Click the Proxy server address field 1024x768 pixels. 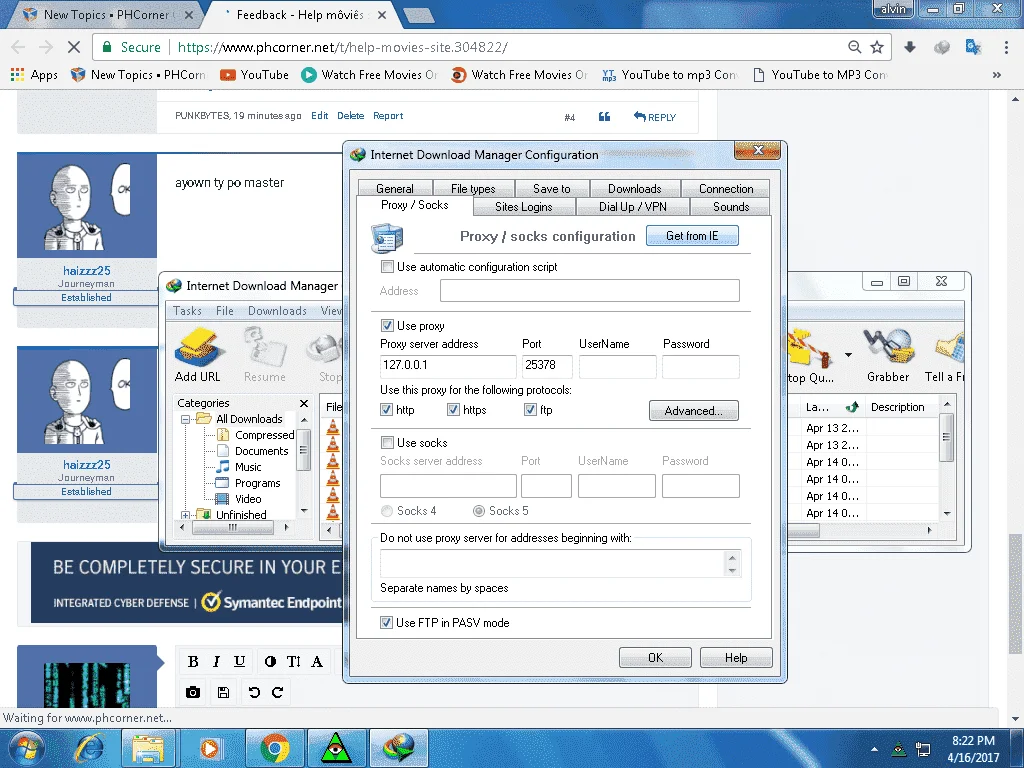(448, 366)
